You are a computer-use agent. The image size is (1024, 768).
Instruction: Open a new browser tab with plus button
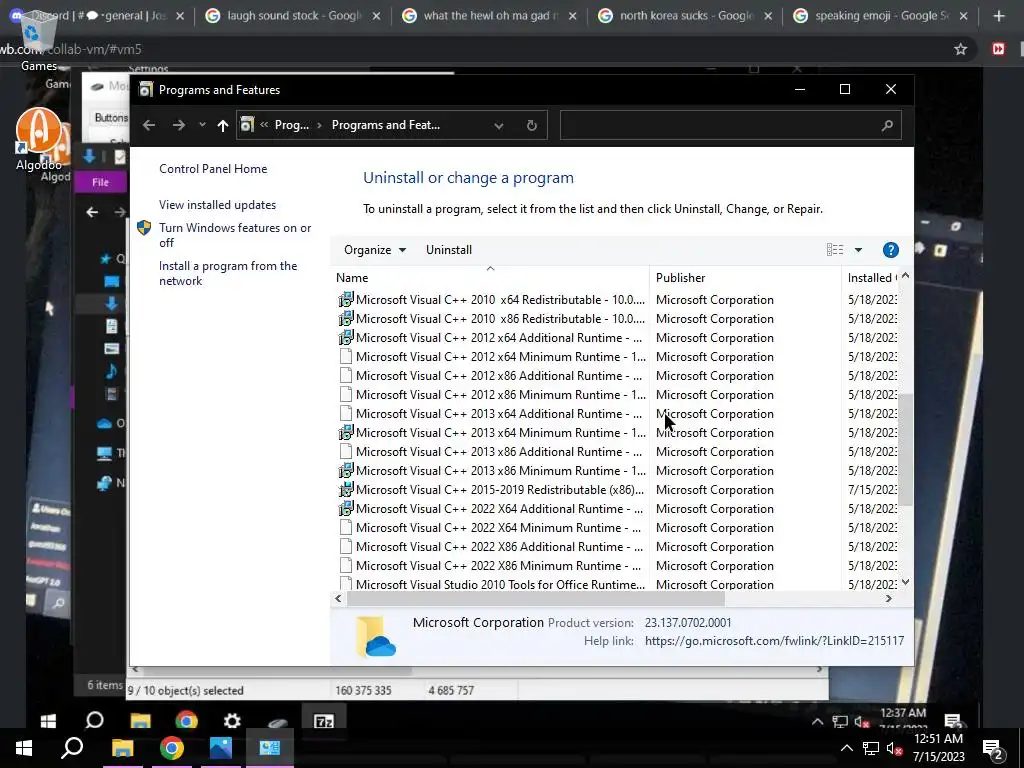999,16
